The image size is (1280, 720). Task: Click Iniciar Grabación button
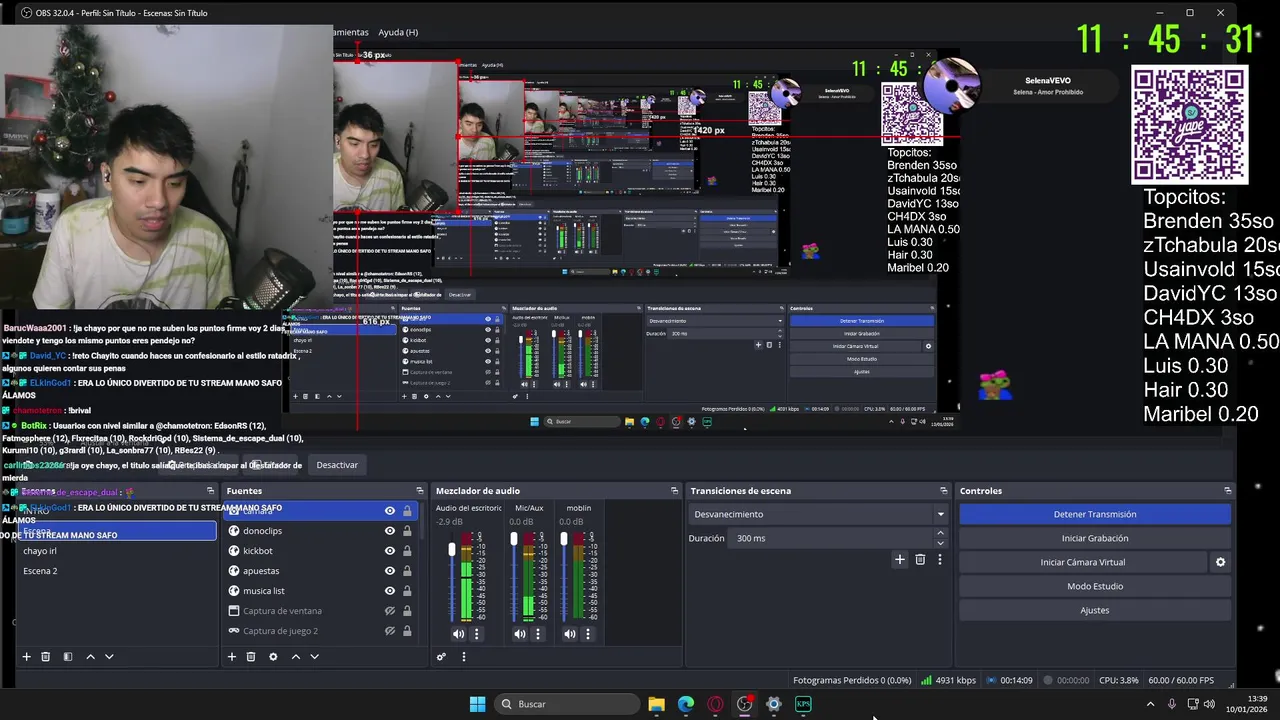[1095, 538]
